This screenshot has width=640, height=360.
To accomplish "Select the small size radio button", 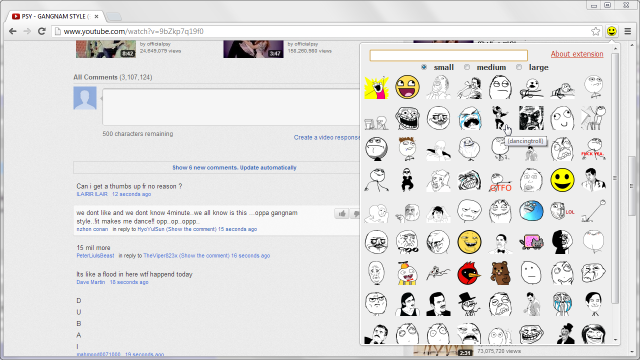I will 424,67.
